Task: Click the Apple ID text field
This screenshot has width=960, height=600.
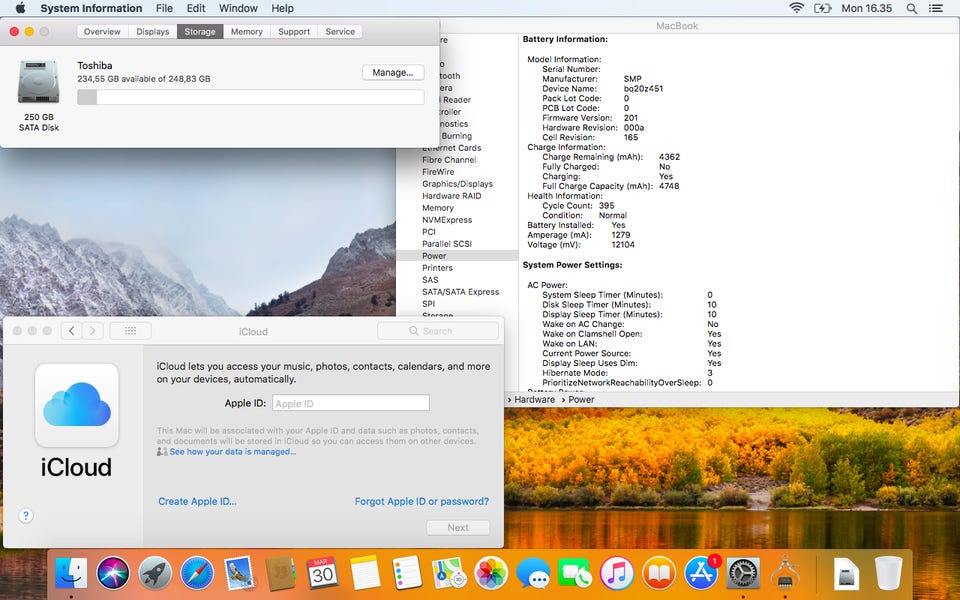Action: pyautogui.click(x=350, y=403)
